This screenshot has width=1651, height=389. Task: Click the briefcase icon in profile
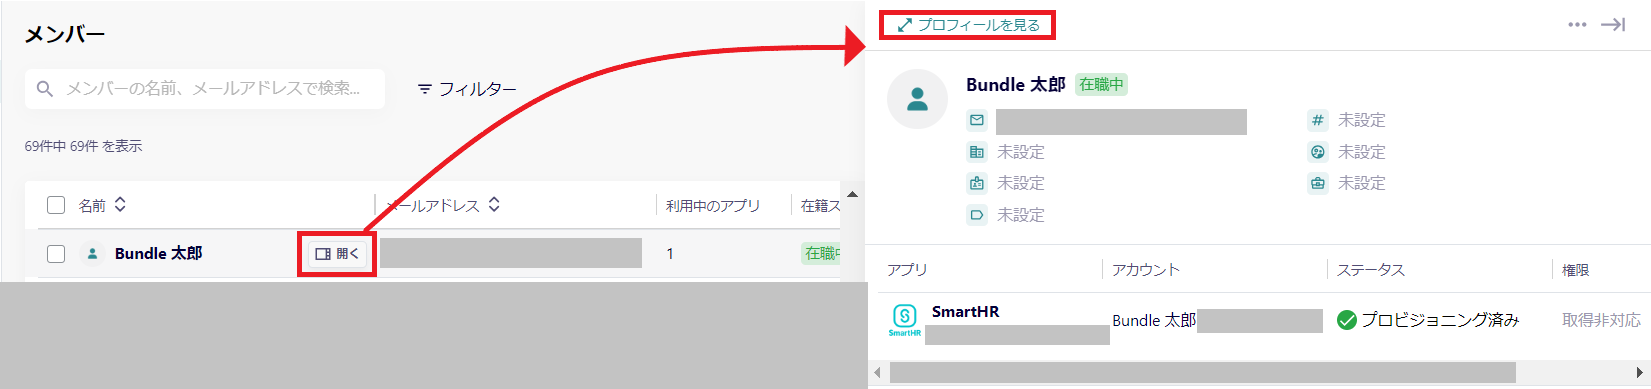click(x=1318, y=183)
